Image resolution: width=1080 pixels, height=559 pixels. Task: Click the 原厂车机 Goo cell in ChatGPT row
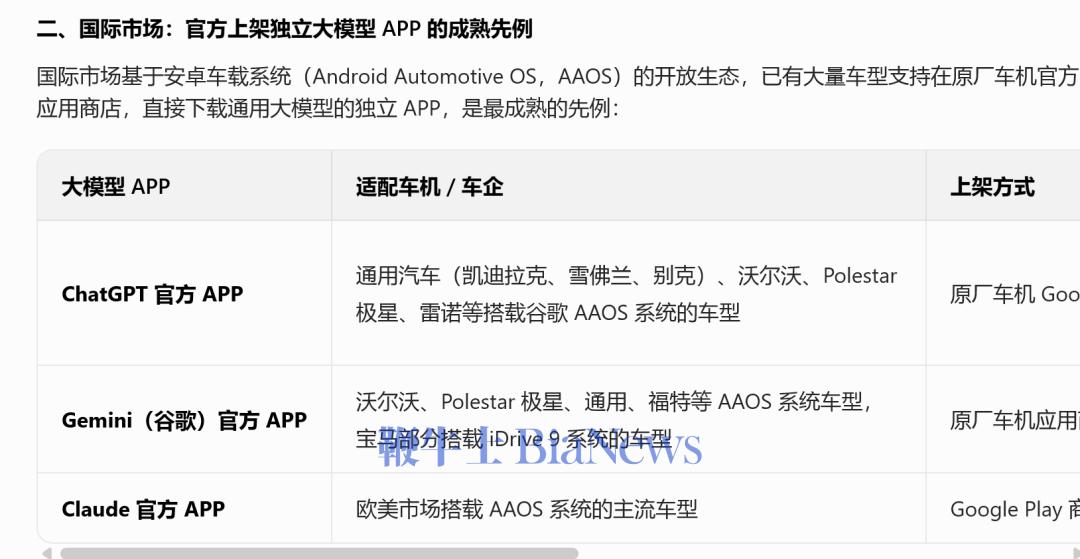(x=1014, y=294)
